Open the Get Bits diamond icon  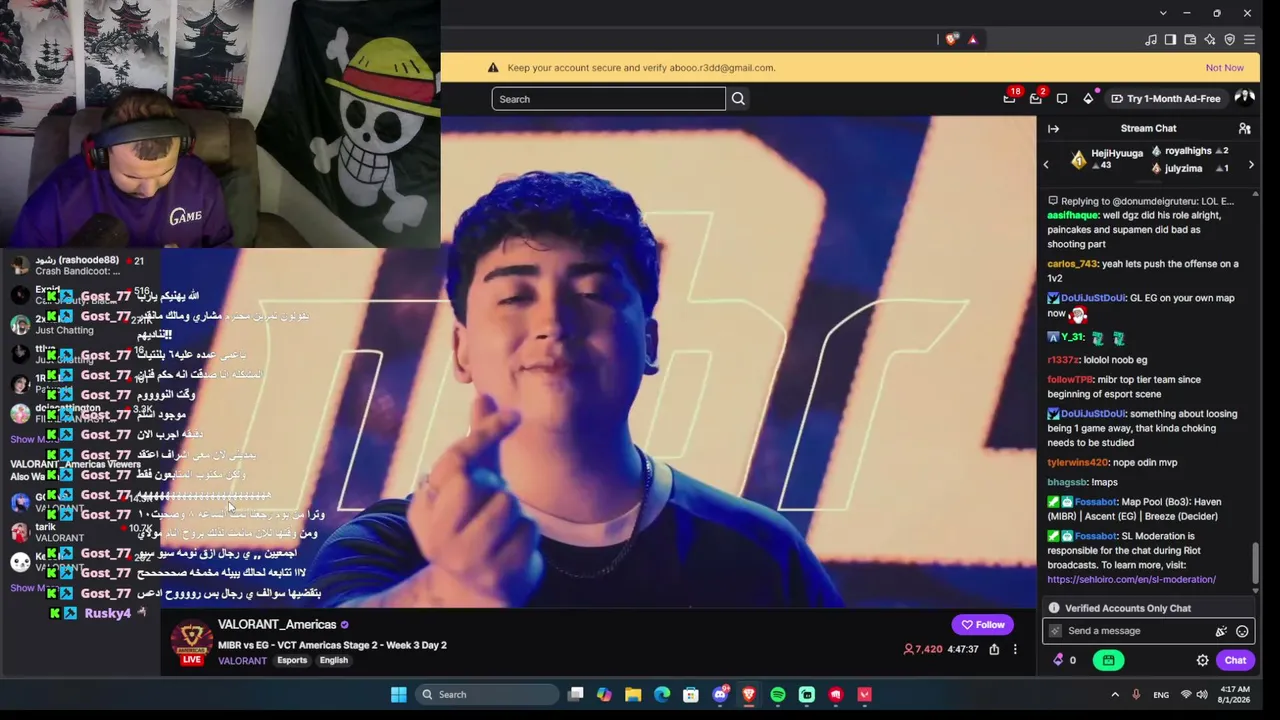pos(1088,99)
